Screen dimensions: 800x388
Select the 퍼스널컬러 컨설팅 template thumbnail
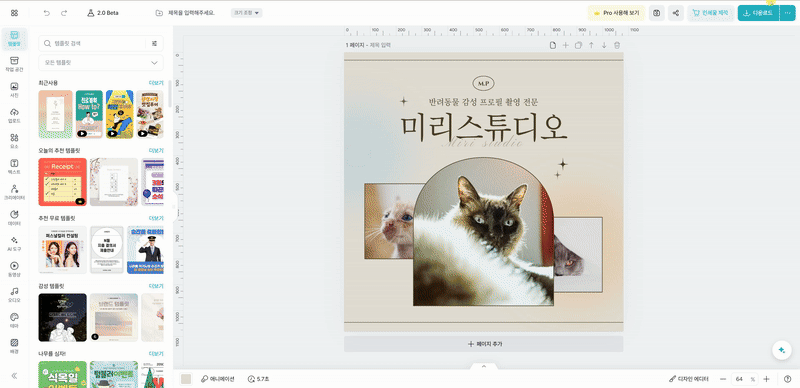63,250
